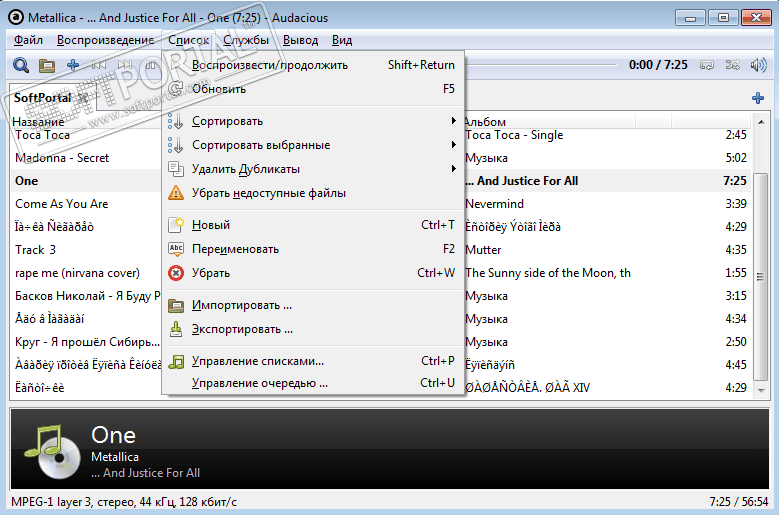Click the red remove icon beside Убрать

(175, 273)
